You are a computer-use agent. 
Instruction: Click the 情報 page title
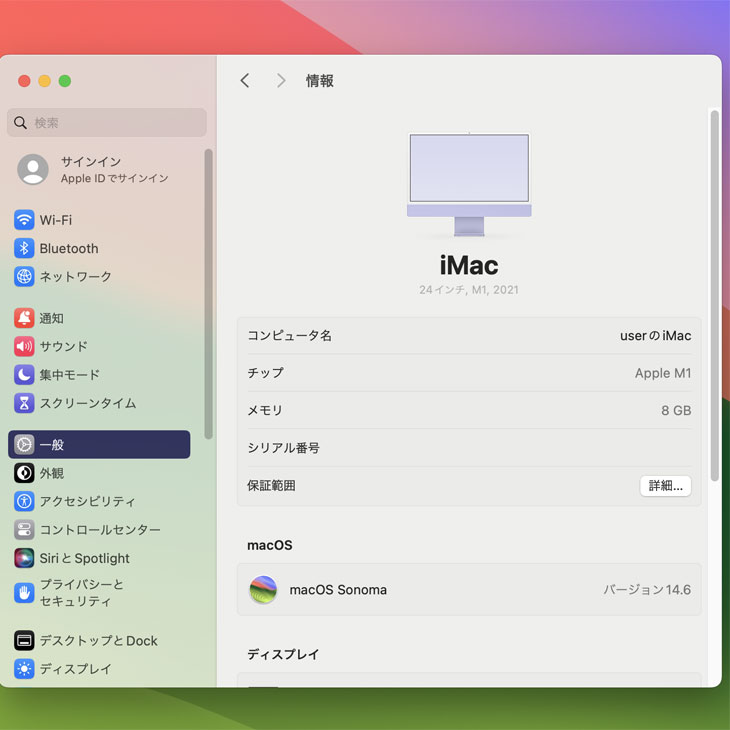319,81
